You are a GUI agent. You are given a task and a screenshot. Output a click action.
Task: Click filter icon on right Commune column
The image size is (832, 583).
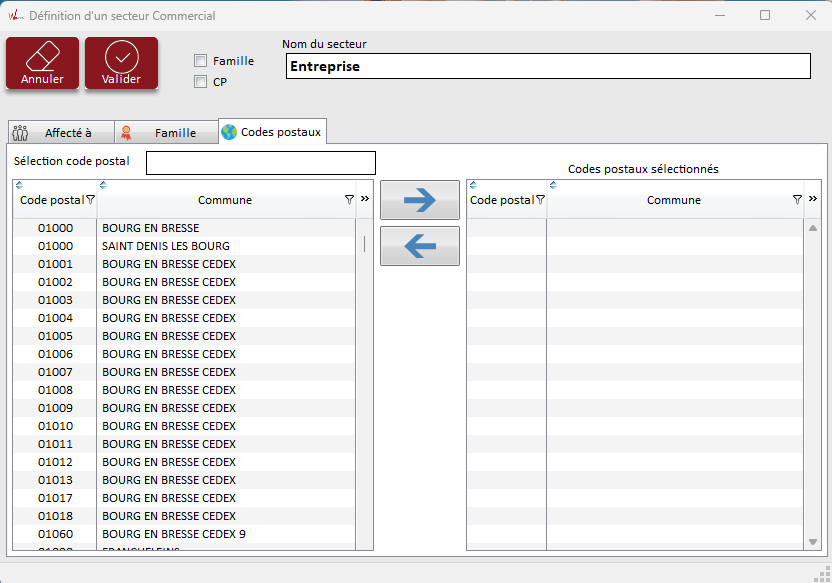pos(797,200)
